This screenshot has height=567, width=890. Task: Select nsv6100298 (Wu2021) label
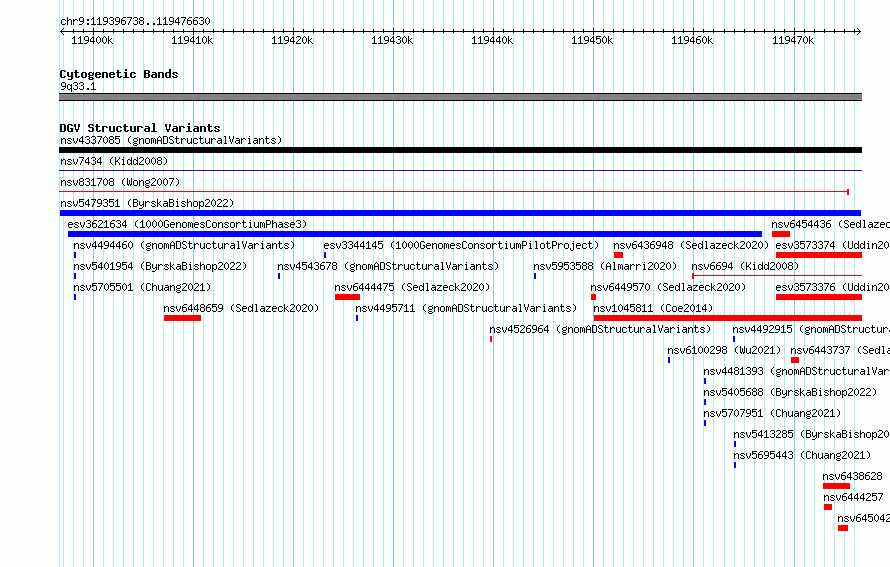pyautogui.click(x=724, y=350)
